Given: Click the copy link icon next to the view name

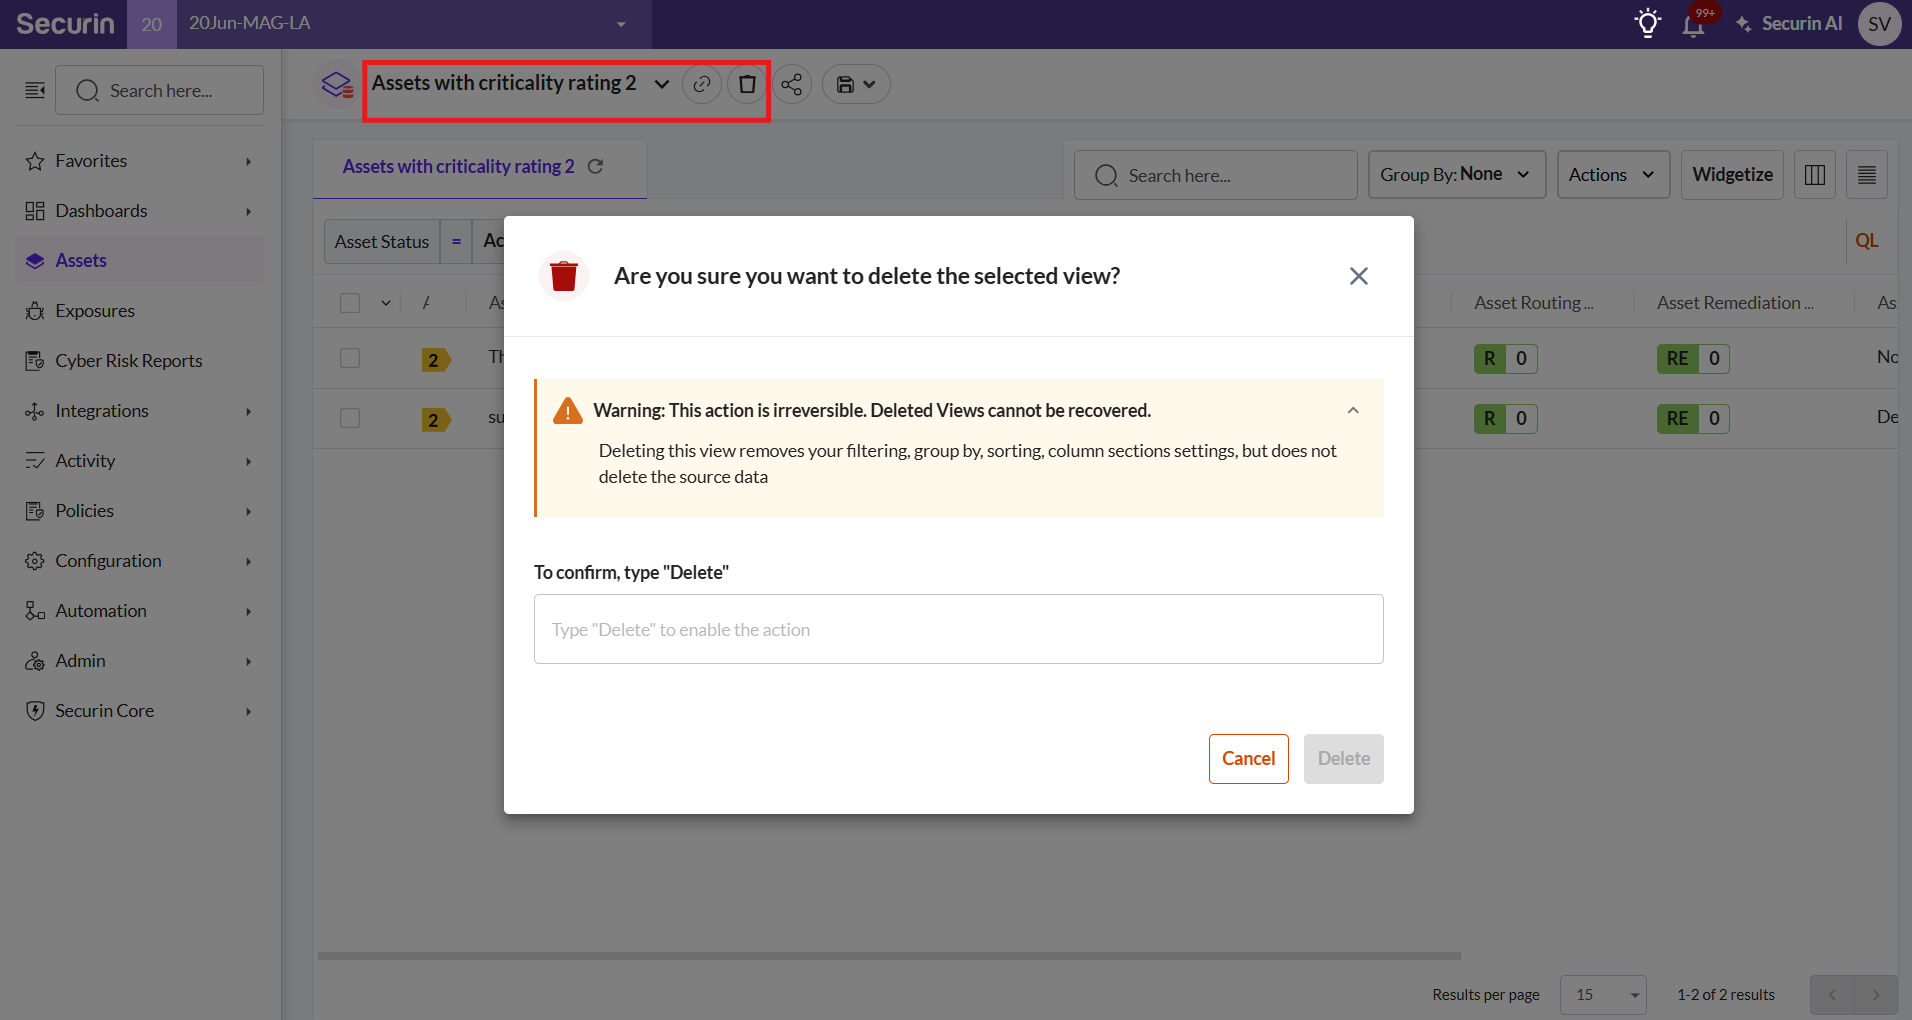Looking at the screenshot, I should coord(702,84).
